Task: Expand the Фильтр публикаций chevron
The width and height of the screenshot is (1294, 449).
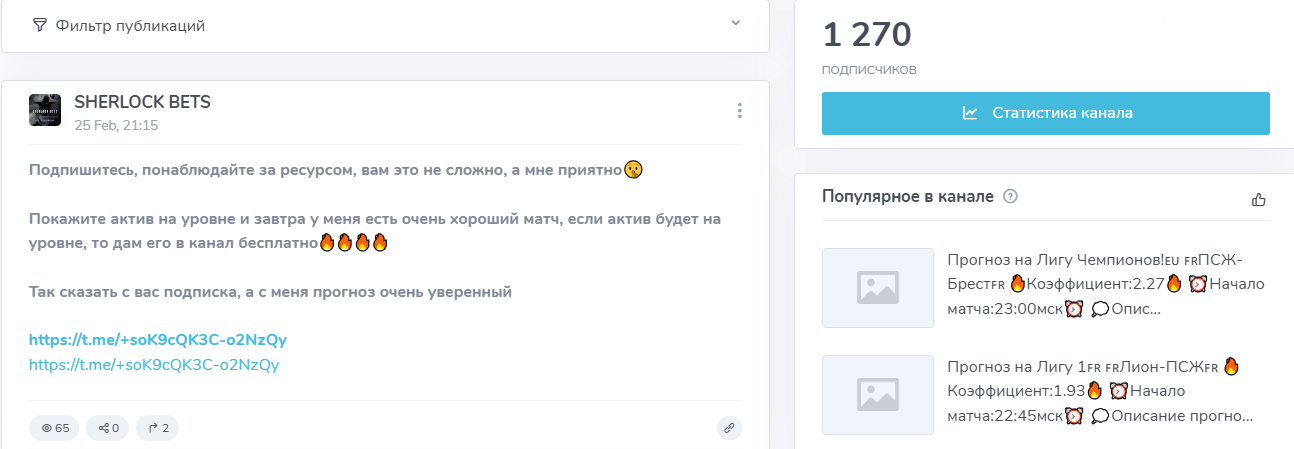Action: point(736,23)
